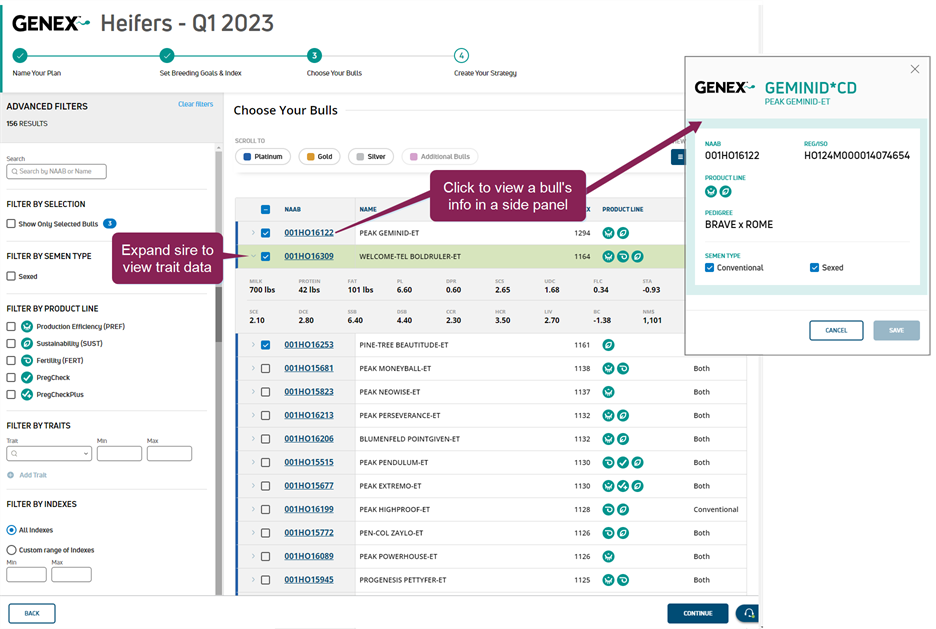936x629 pixels.
Task: Close the GEMINID*CD side panel
Action: 915,69
